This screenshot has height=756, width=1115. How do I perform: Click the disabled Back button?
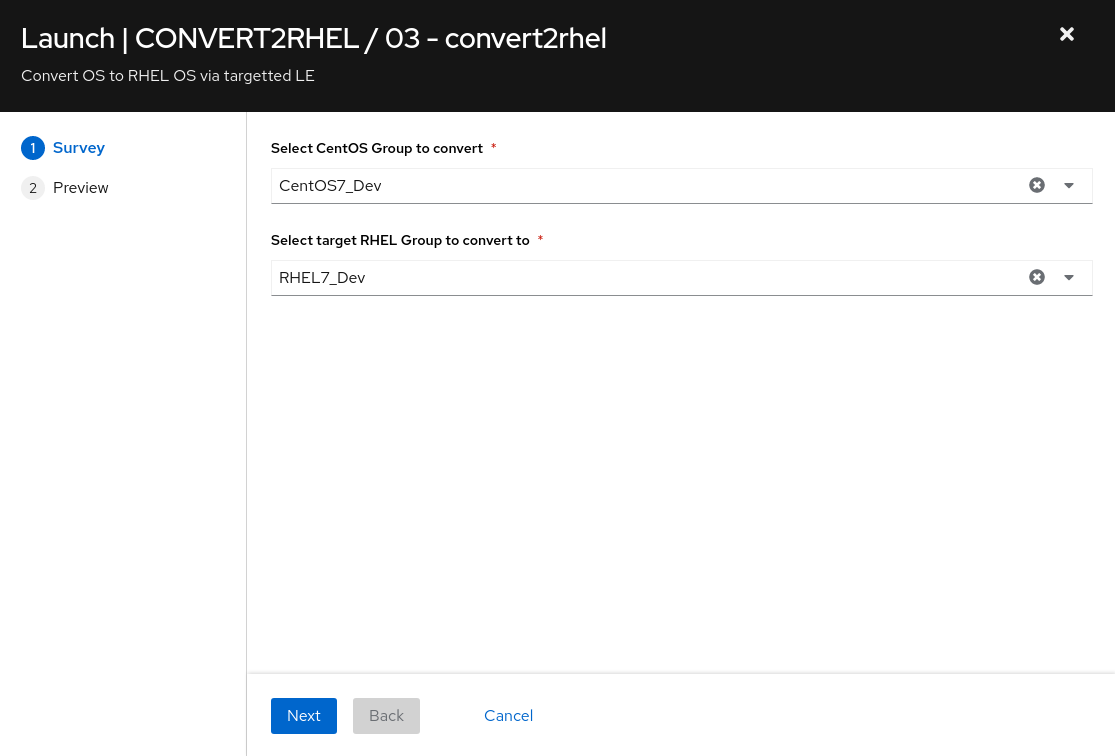(x=386, y=715)
